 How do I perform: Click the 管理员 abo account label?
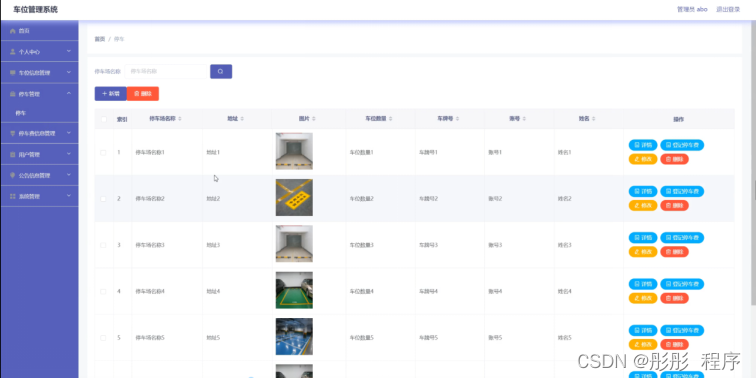(692, 9)
